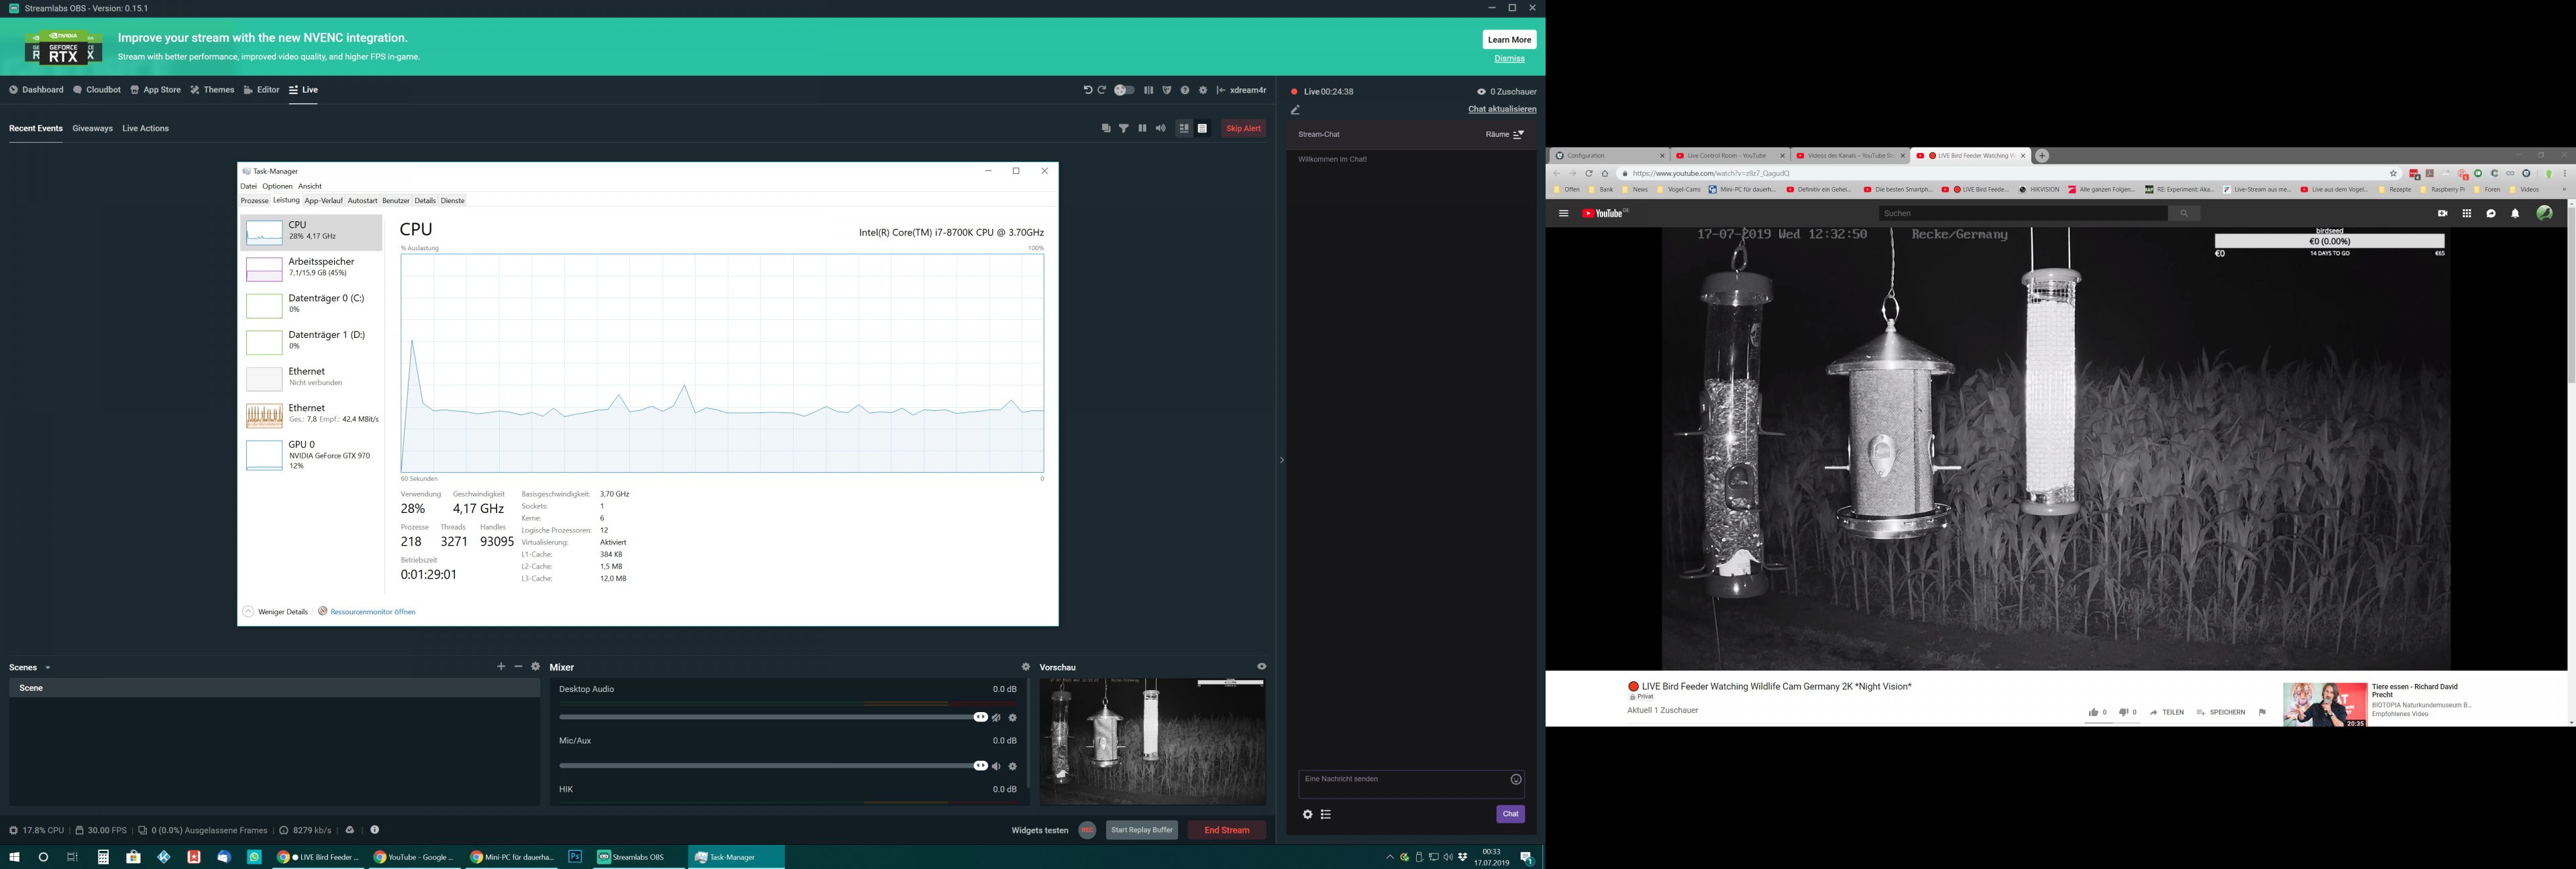Expand the Scenes collection dropdown

click(x=47, y=668)
